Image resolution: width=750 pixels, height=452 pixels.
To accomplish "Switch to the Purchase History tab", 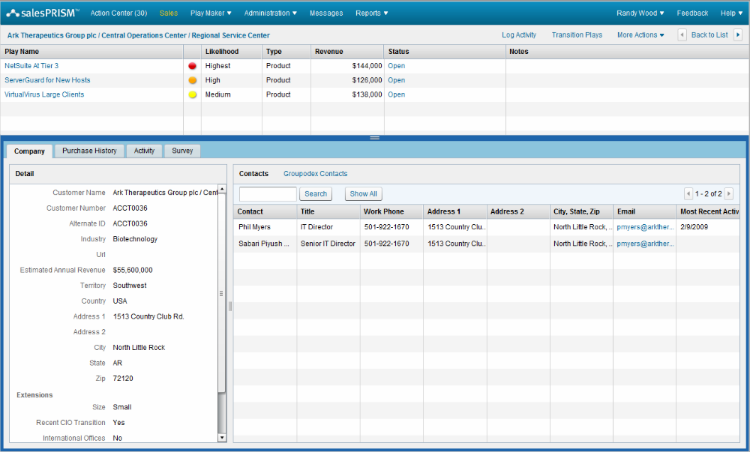I will click(x=89, y=151).
